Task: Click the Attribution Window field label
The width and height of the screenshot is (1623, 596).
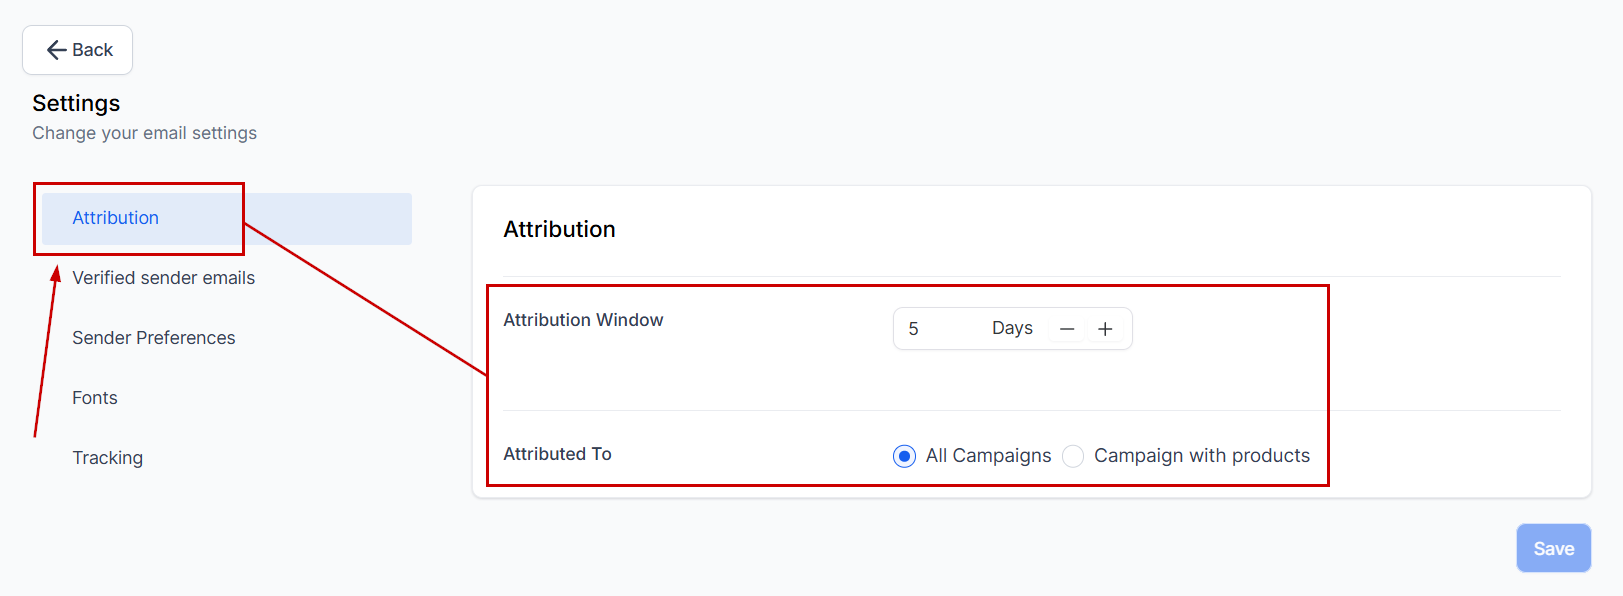Action: click(x=583, y=320)
